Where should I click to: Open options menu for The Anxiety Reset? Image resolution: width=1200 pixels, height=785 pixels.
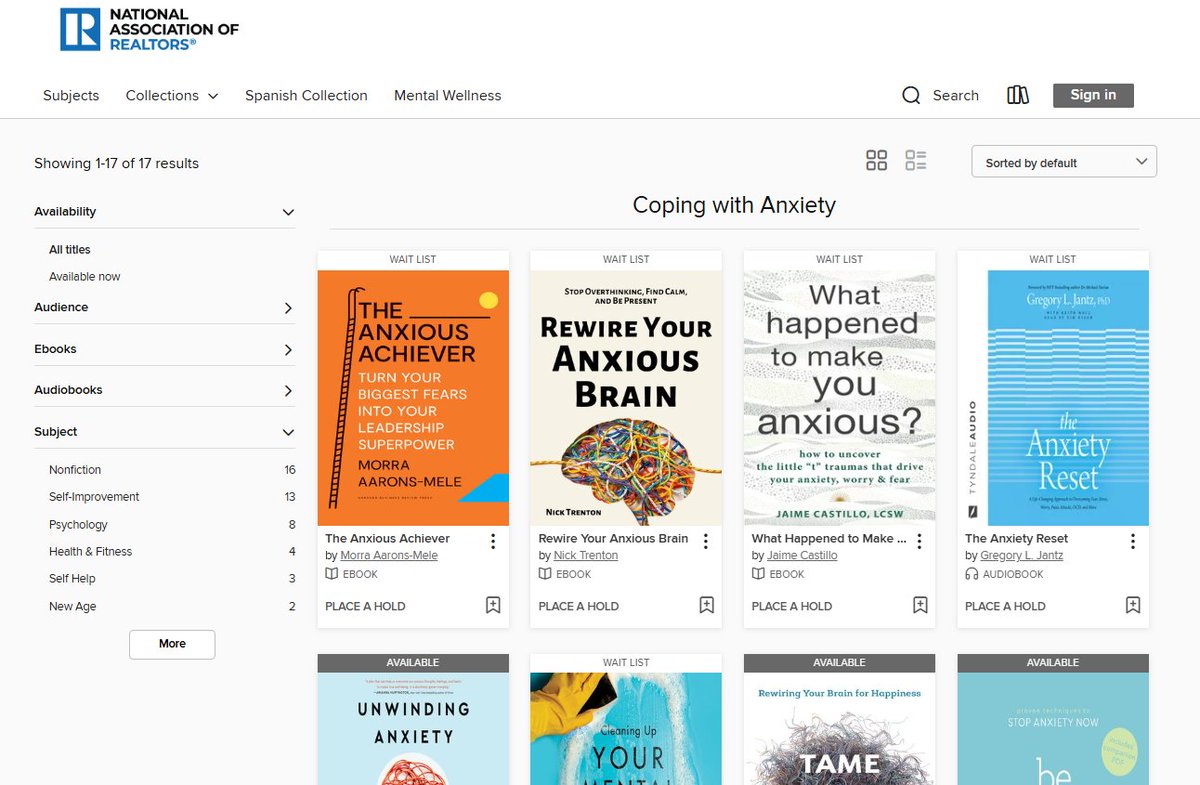pos(1133,541)
